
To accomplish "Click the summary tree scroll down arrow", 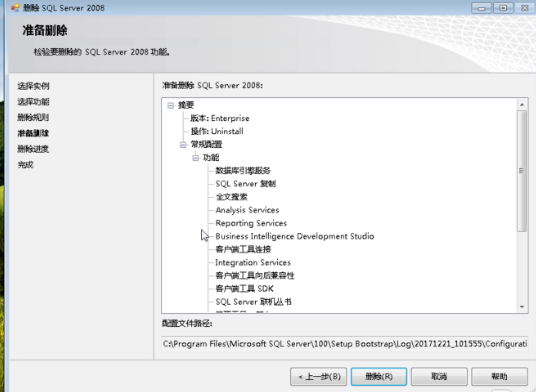I will [x=522, y=307].
